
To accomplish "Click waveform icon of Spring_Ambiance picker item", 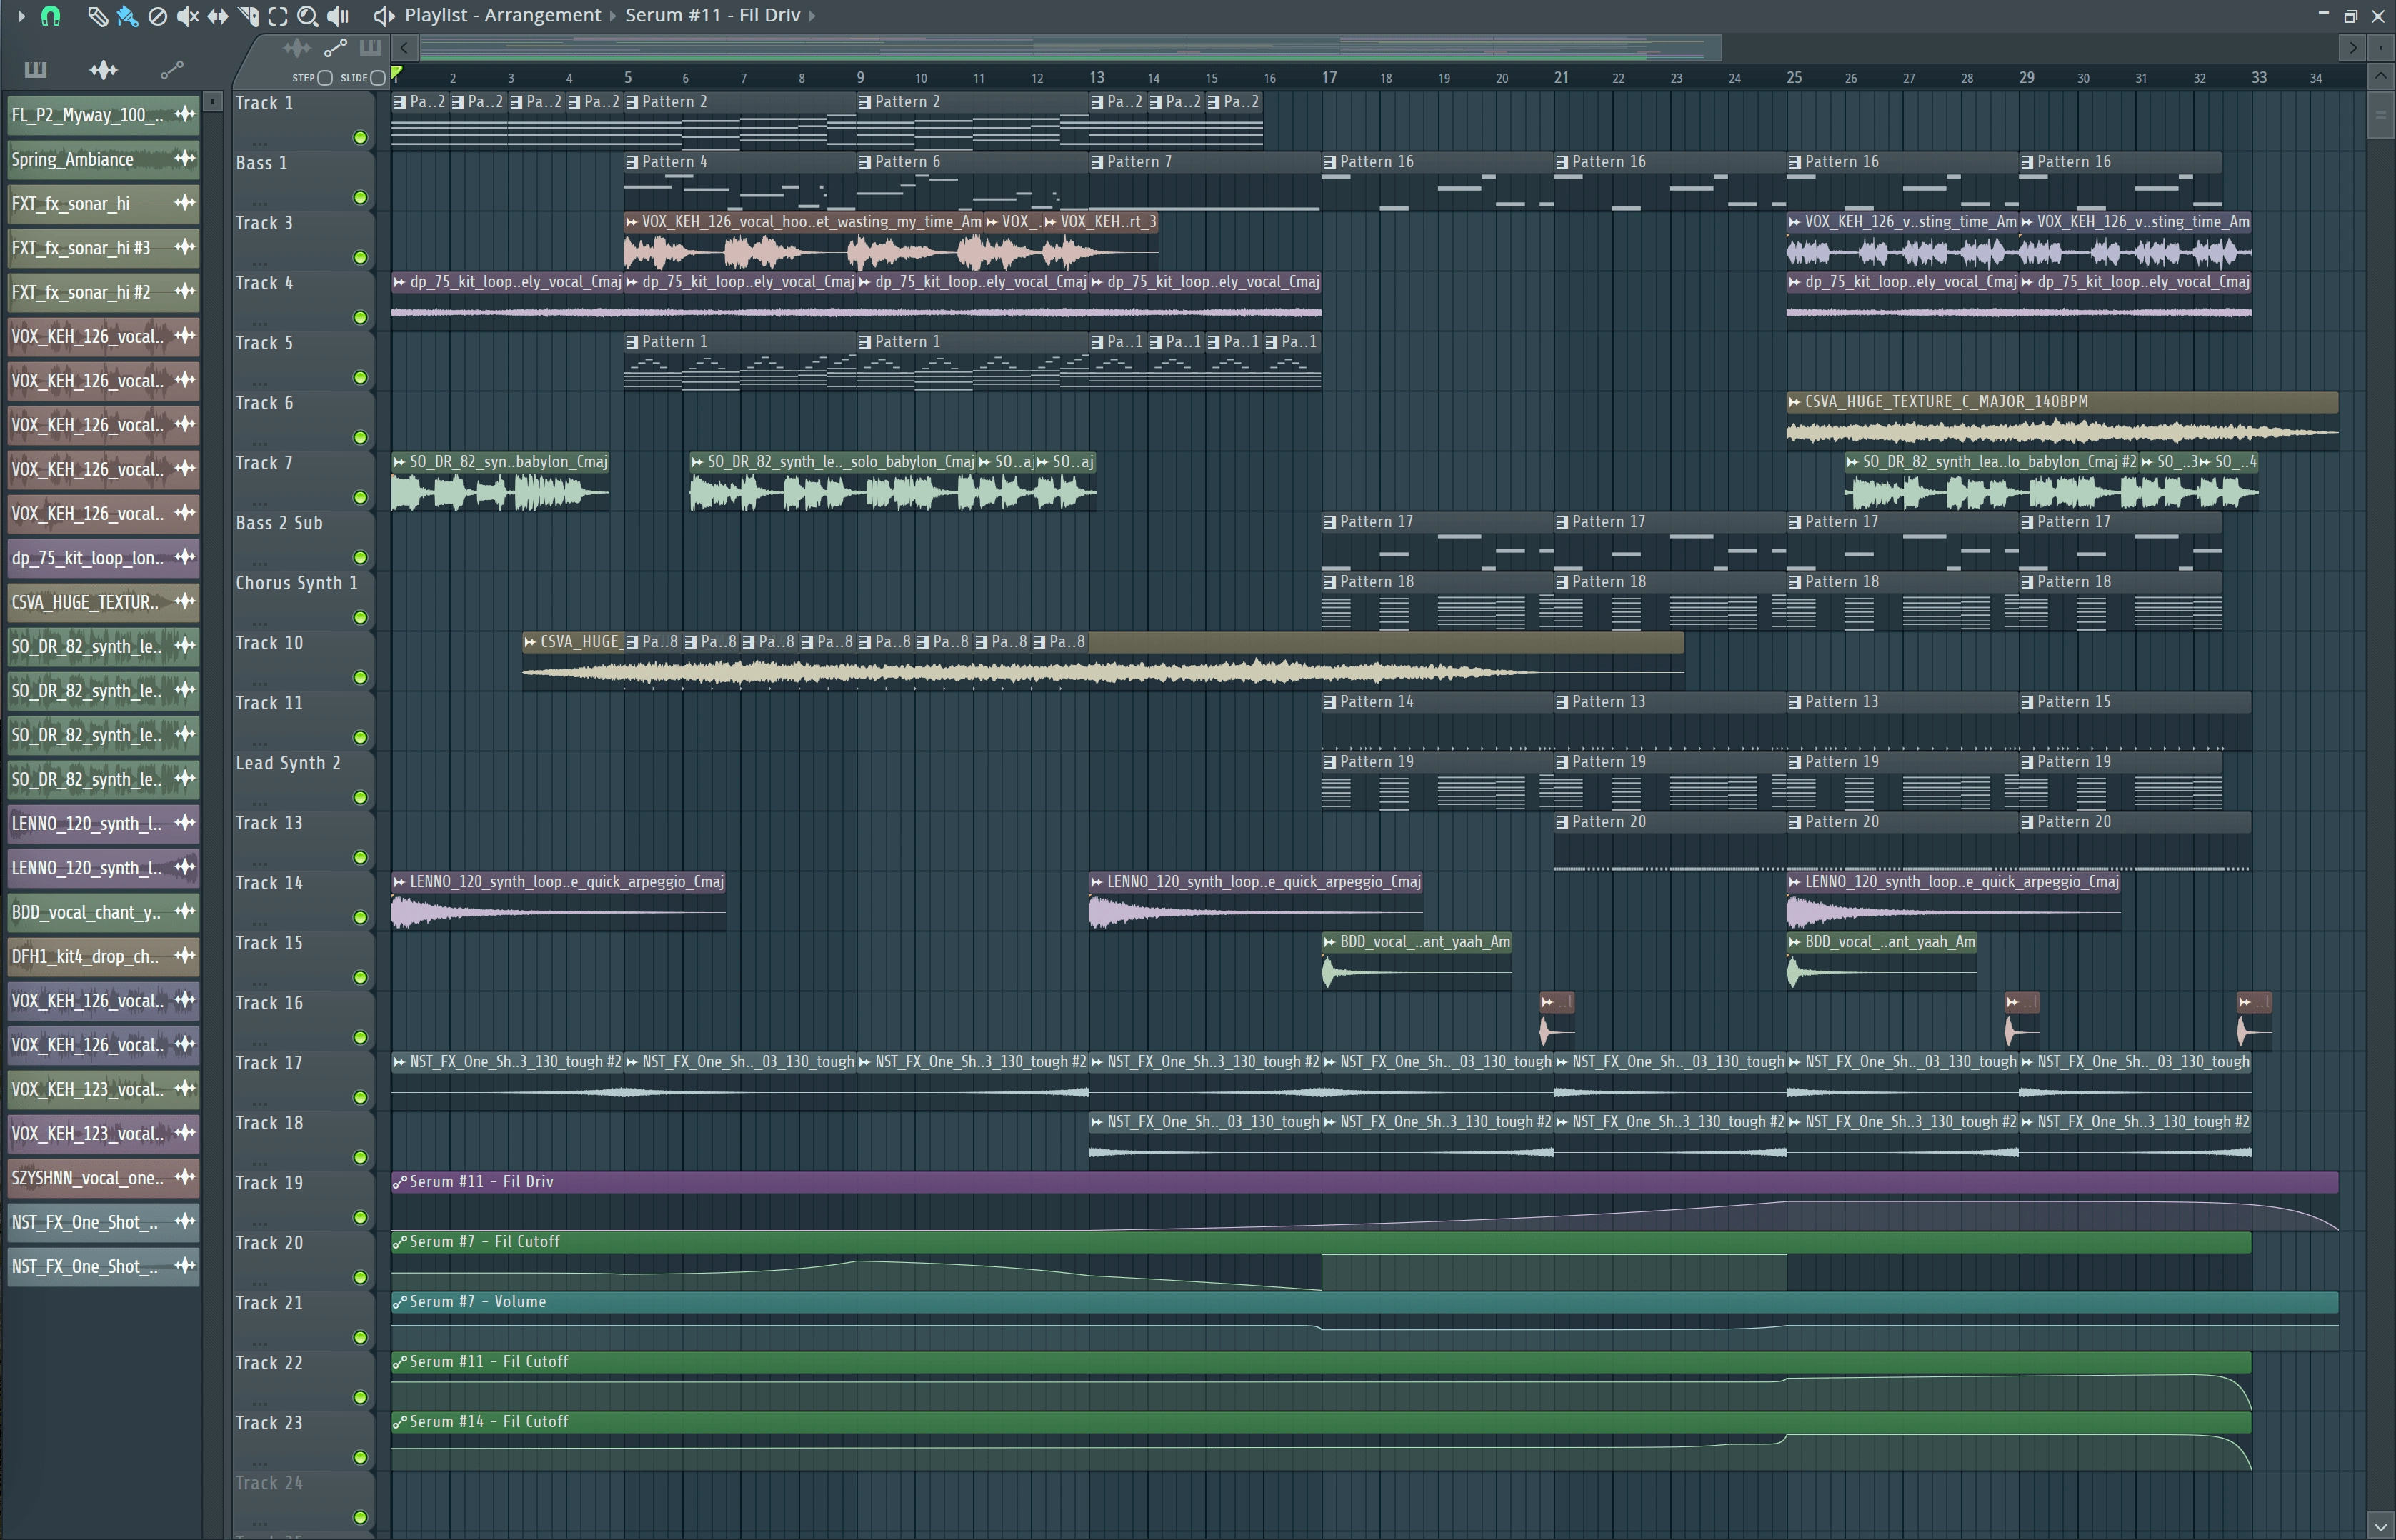I will 185,158.
